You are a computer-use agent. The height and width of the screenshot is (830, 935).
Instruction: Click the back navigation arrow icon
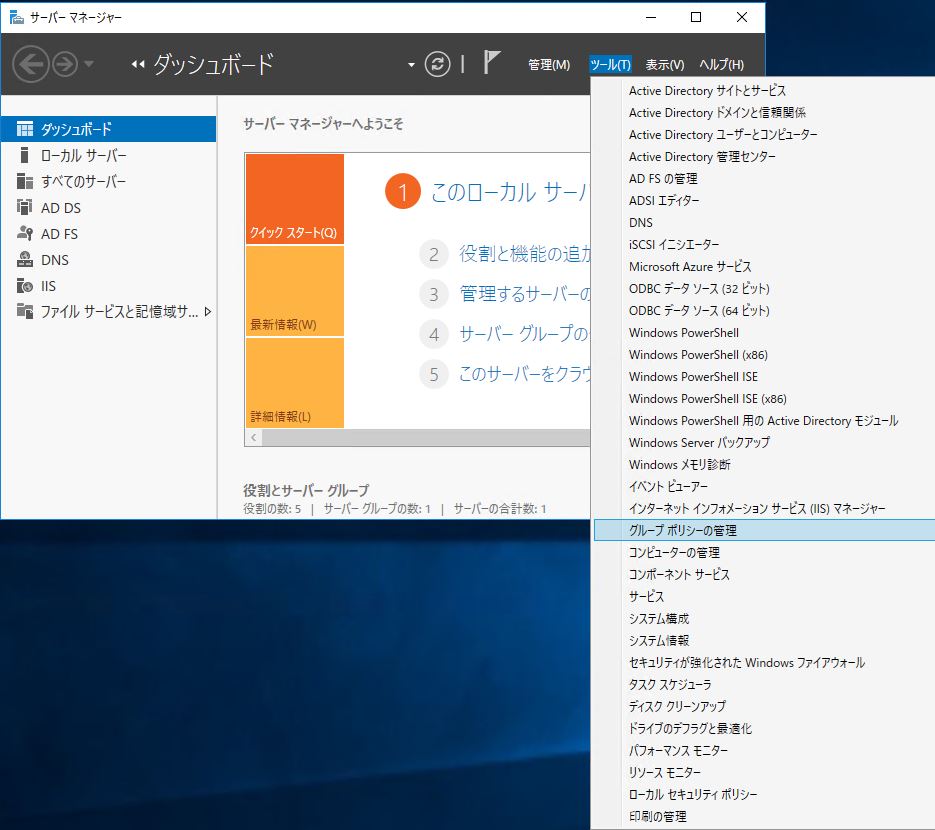click(x=31, y=65)
